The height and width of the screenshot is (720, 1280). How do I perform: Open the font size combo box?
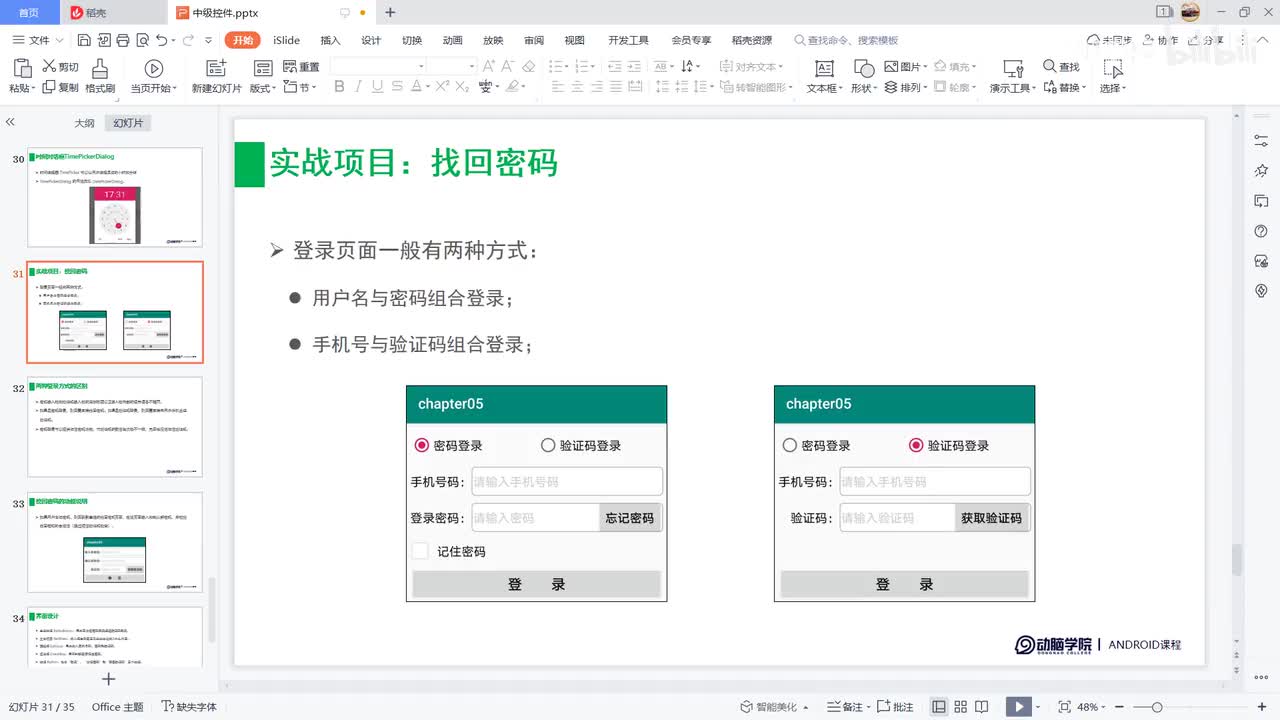click(x=453, y=66)
